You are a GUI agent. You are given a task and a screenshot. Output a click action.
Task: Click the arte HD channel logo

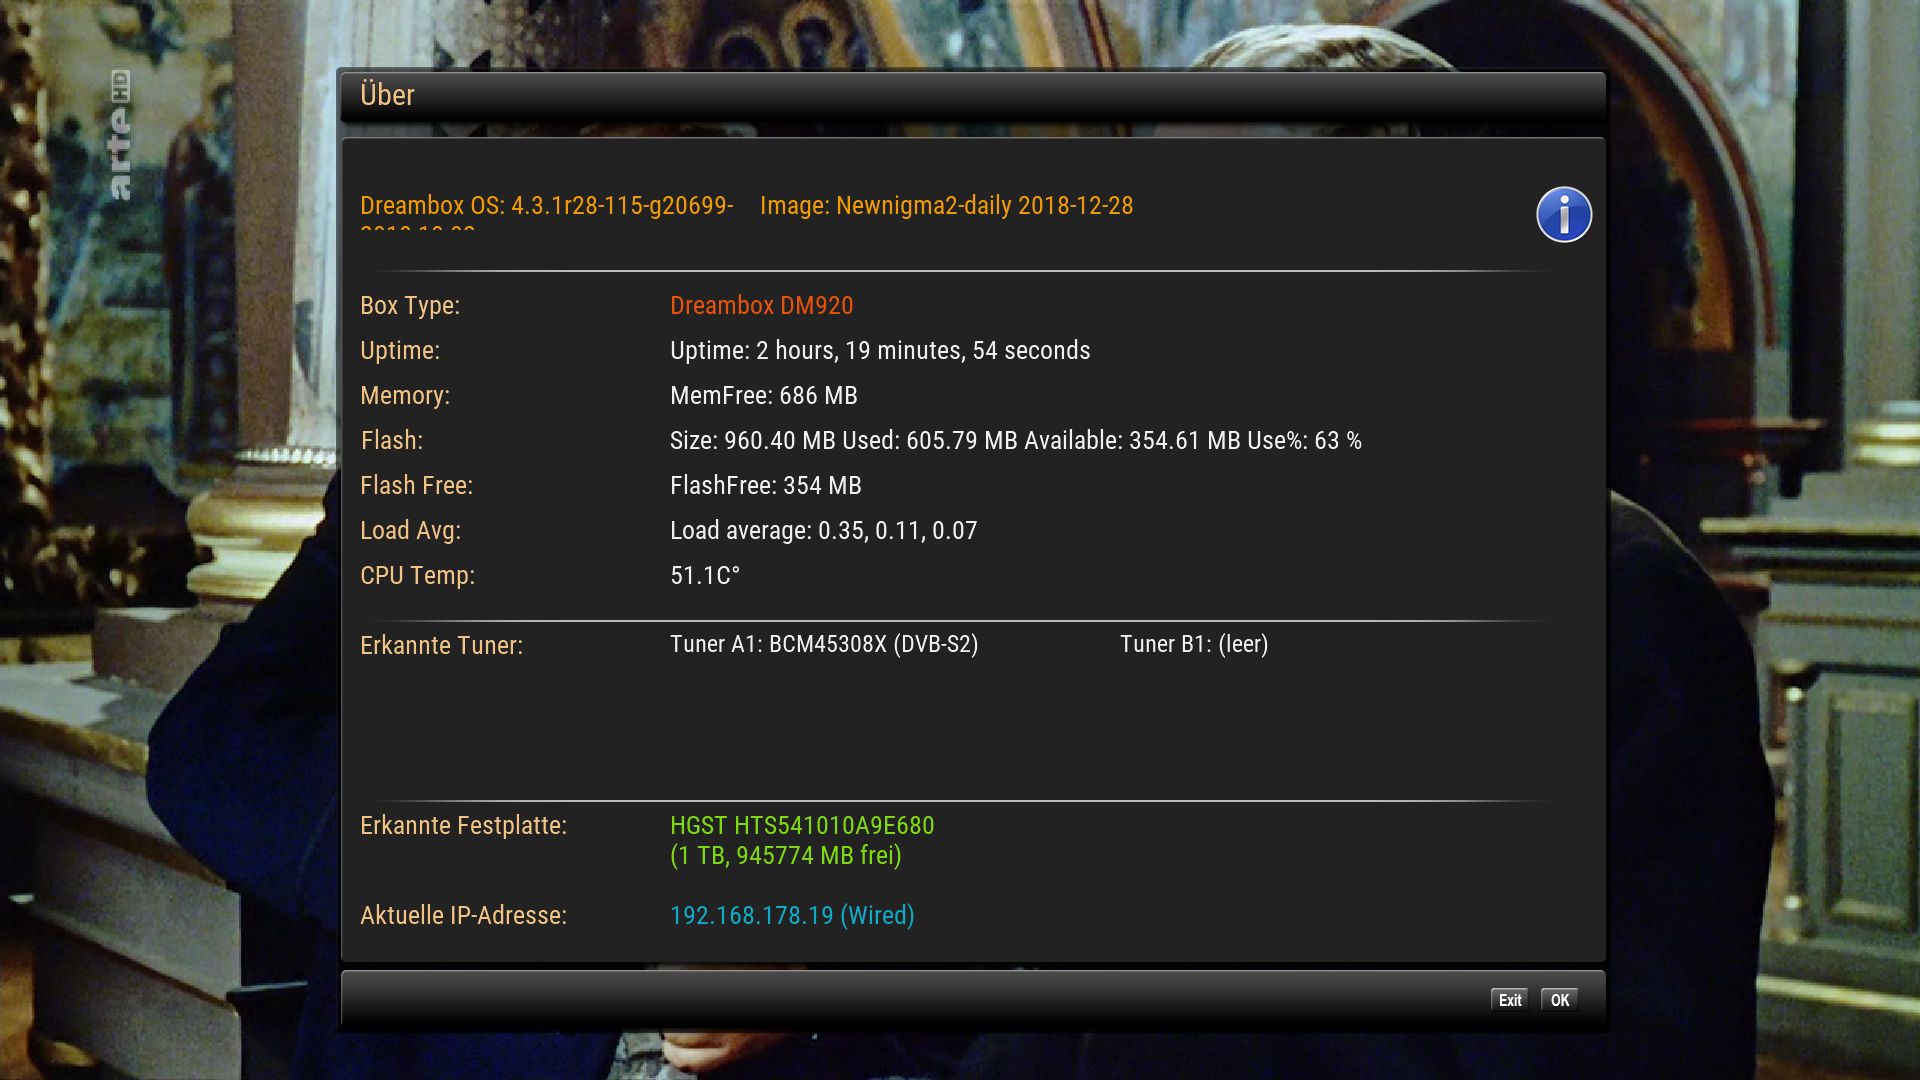click(120, 135)
